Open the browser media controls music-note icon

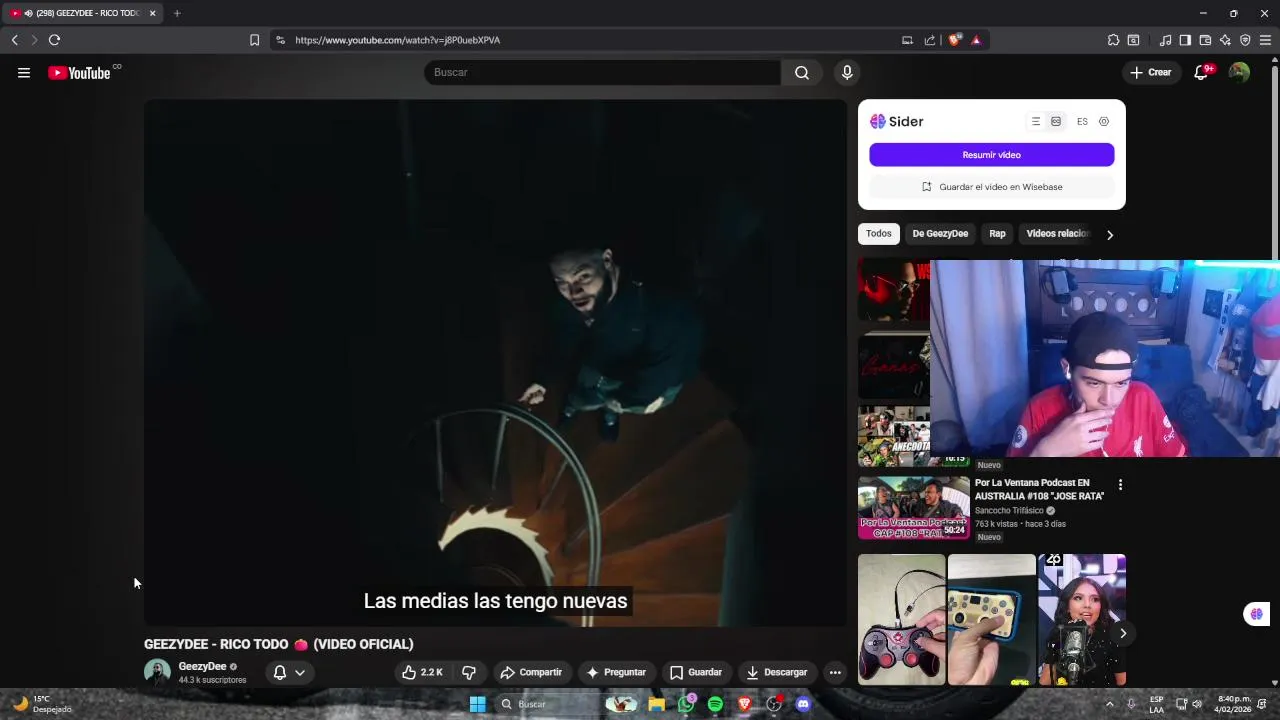point(1165,40)
